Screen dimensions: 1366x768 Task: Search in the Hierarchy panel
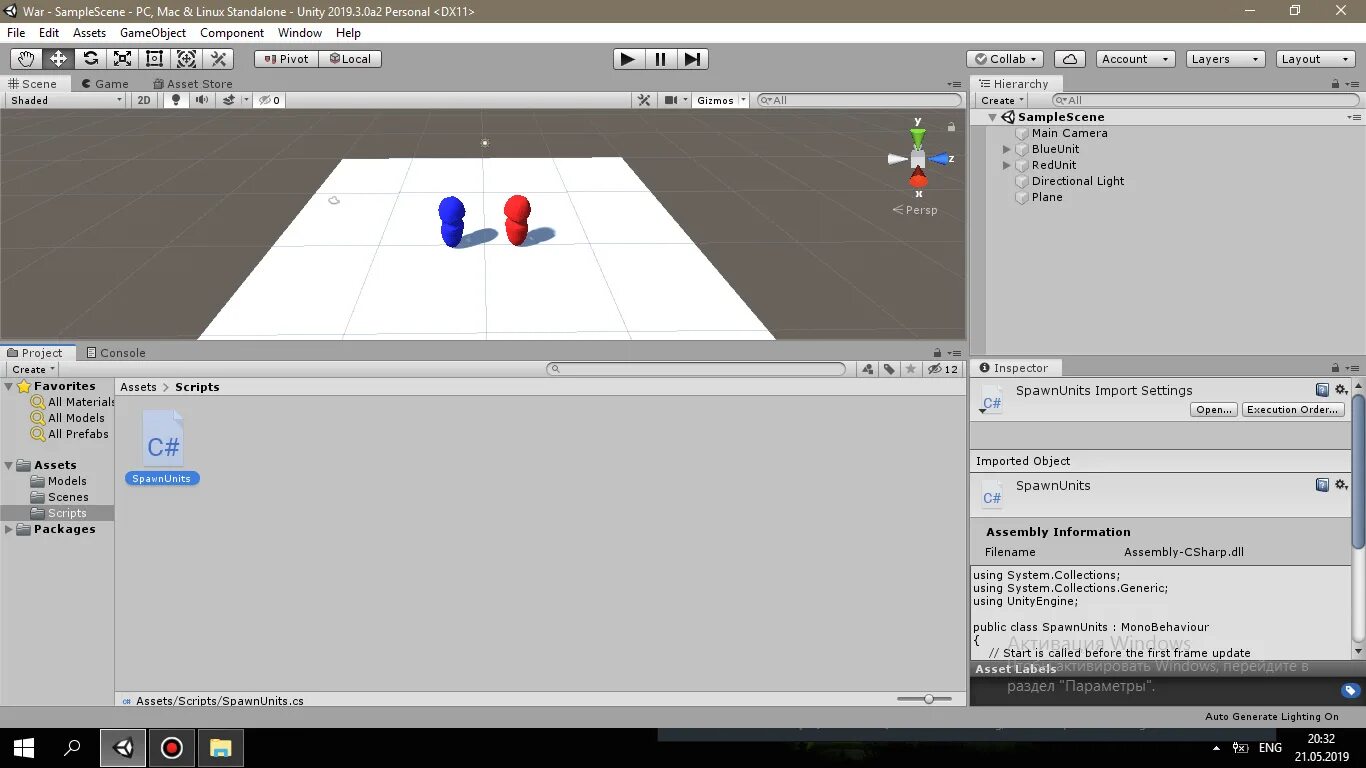coord(1205,100)
